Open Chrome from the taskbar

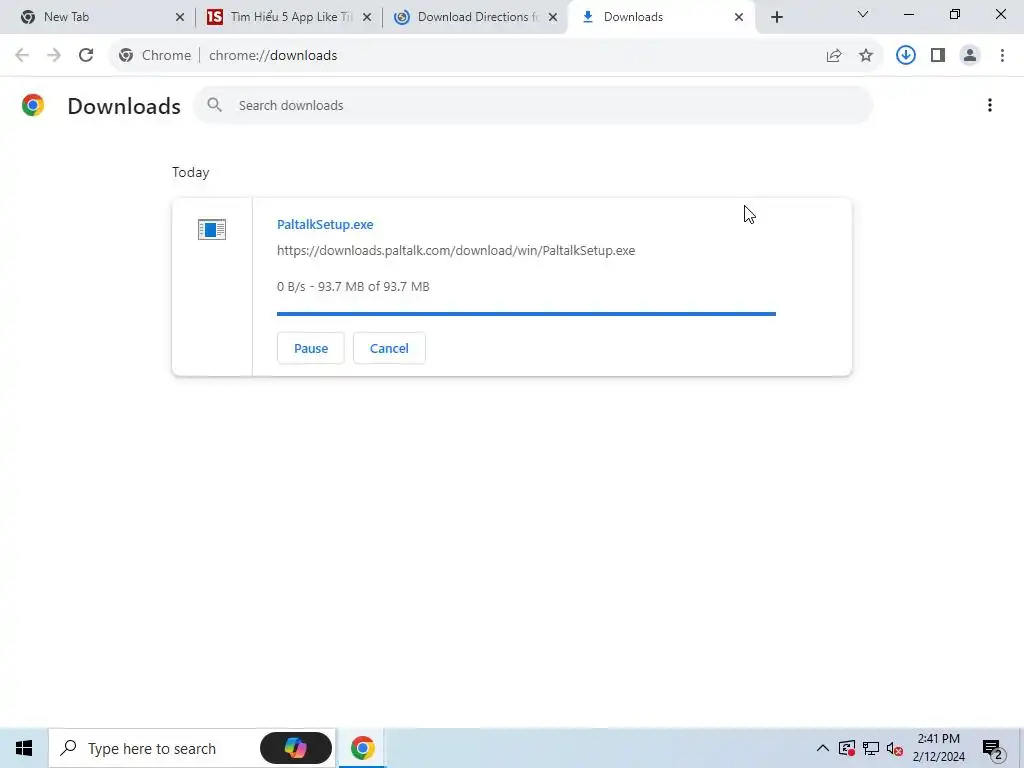click(x=362, y=748)
